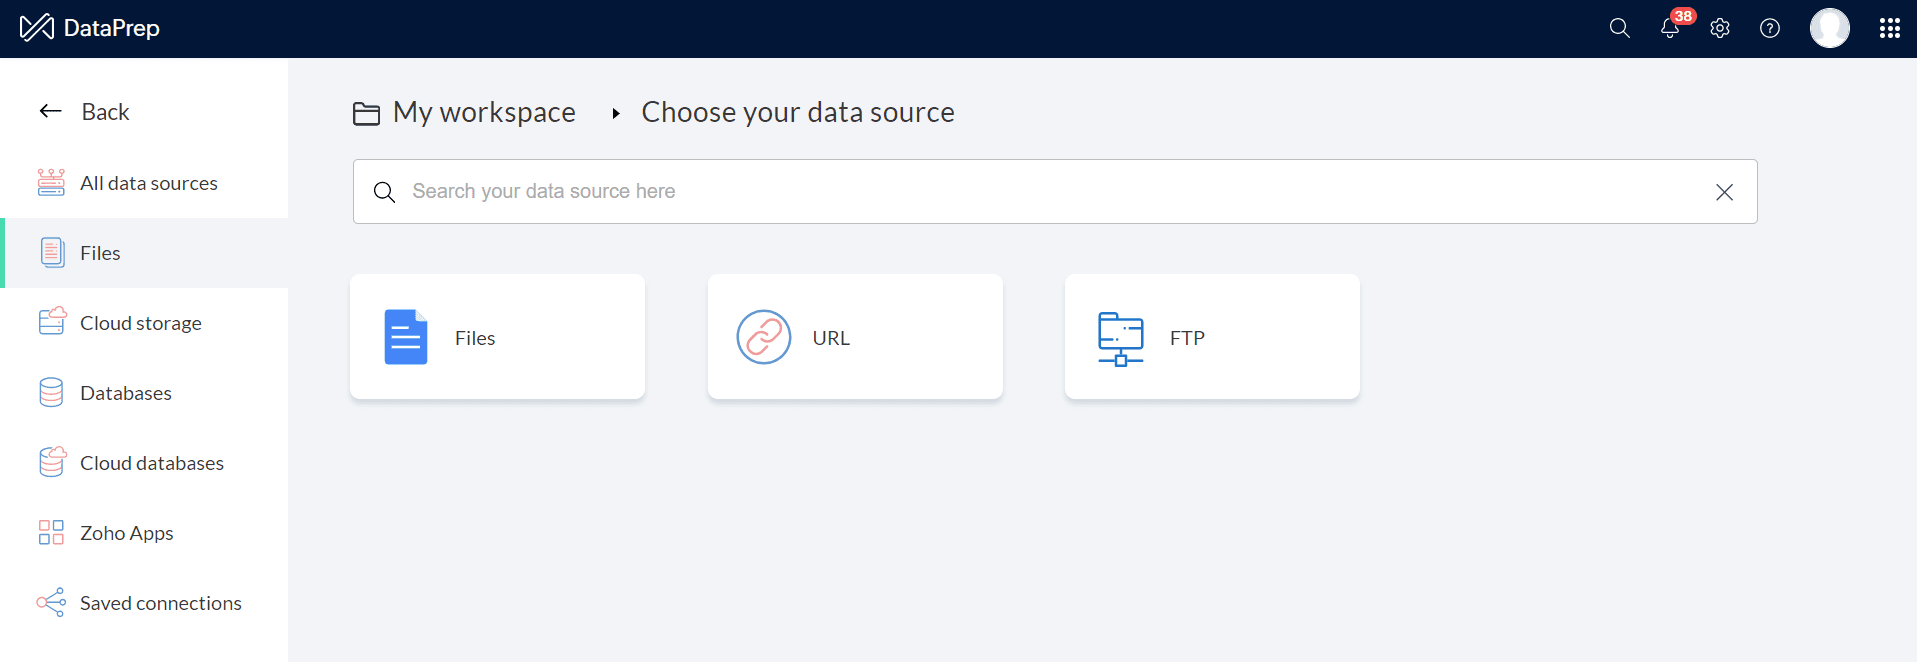Viewport: 1917px width, 662px height.
Task: Open the user profile avatar
Action: pos(1829,28)
